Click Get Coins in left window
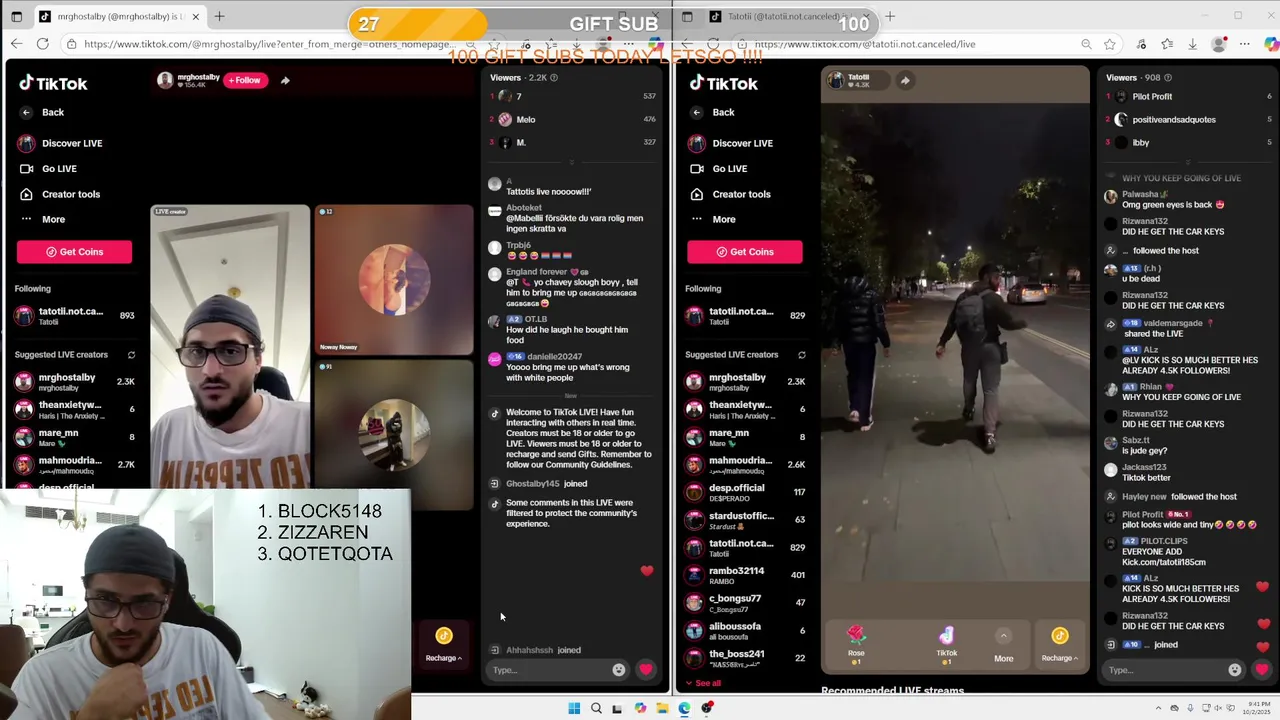 [74, 252]
